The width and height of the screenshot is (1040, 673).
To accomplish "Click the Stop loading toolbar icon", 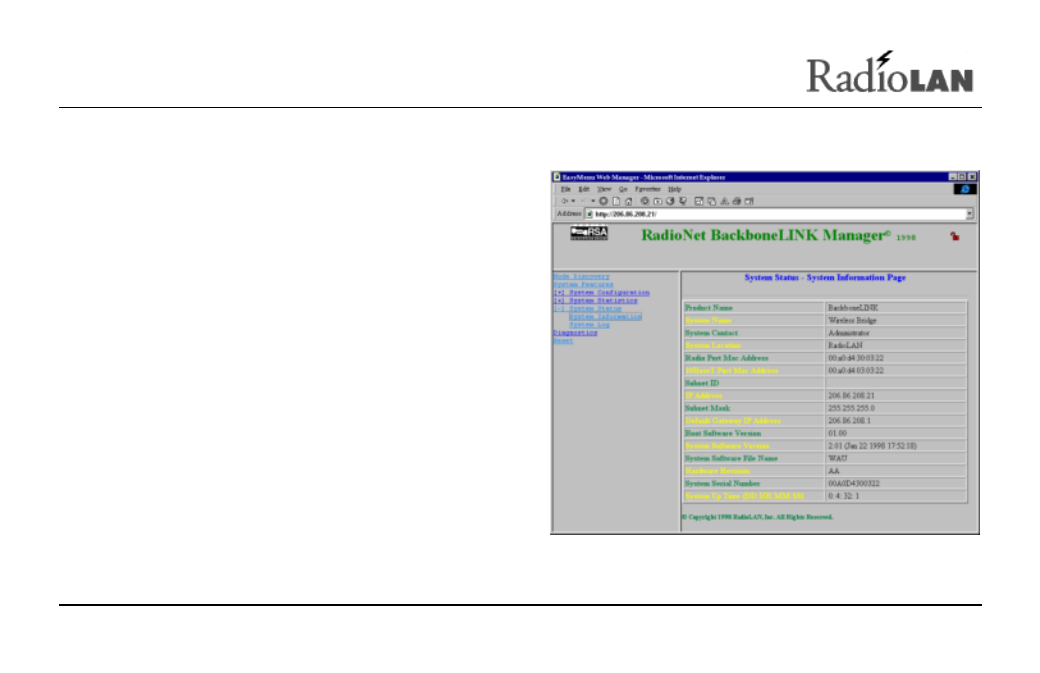I will click(x=604, y=201).
